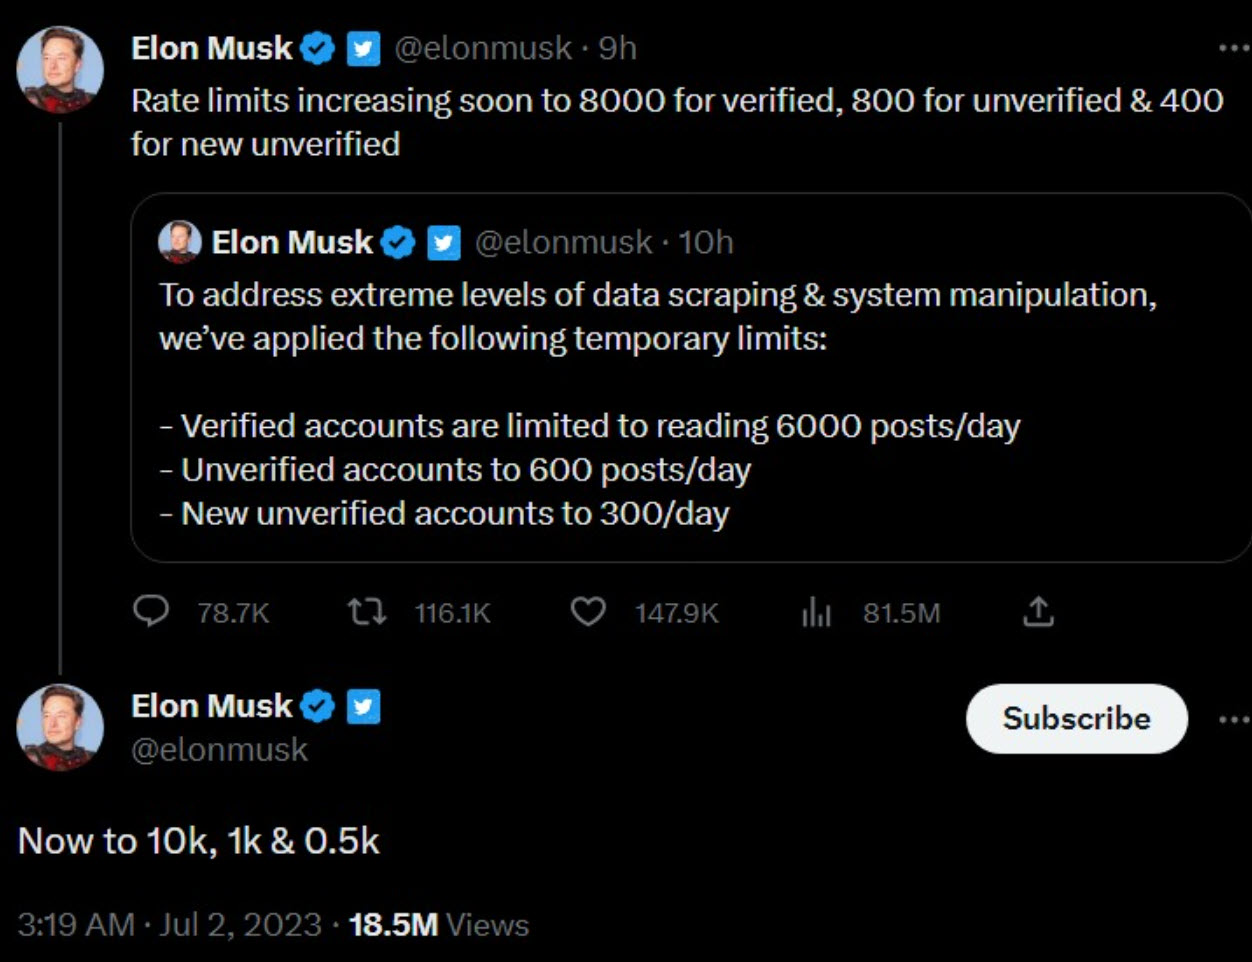The image size is (1252, 962).
Task: Click the 18.5M Views count
Action: [438, 924]
